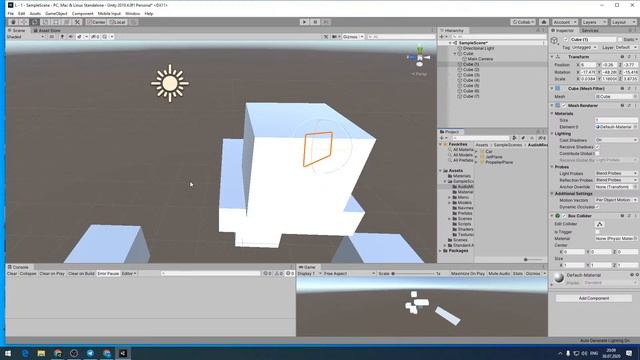This screenshot has width=640, height=360.
Task: Toggle scene audio icon in Scene toolbar
Action: pos(71,37)
